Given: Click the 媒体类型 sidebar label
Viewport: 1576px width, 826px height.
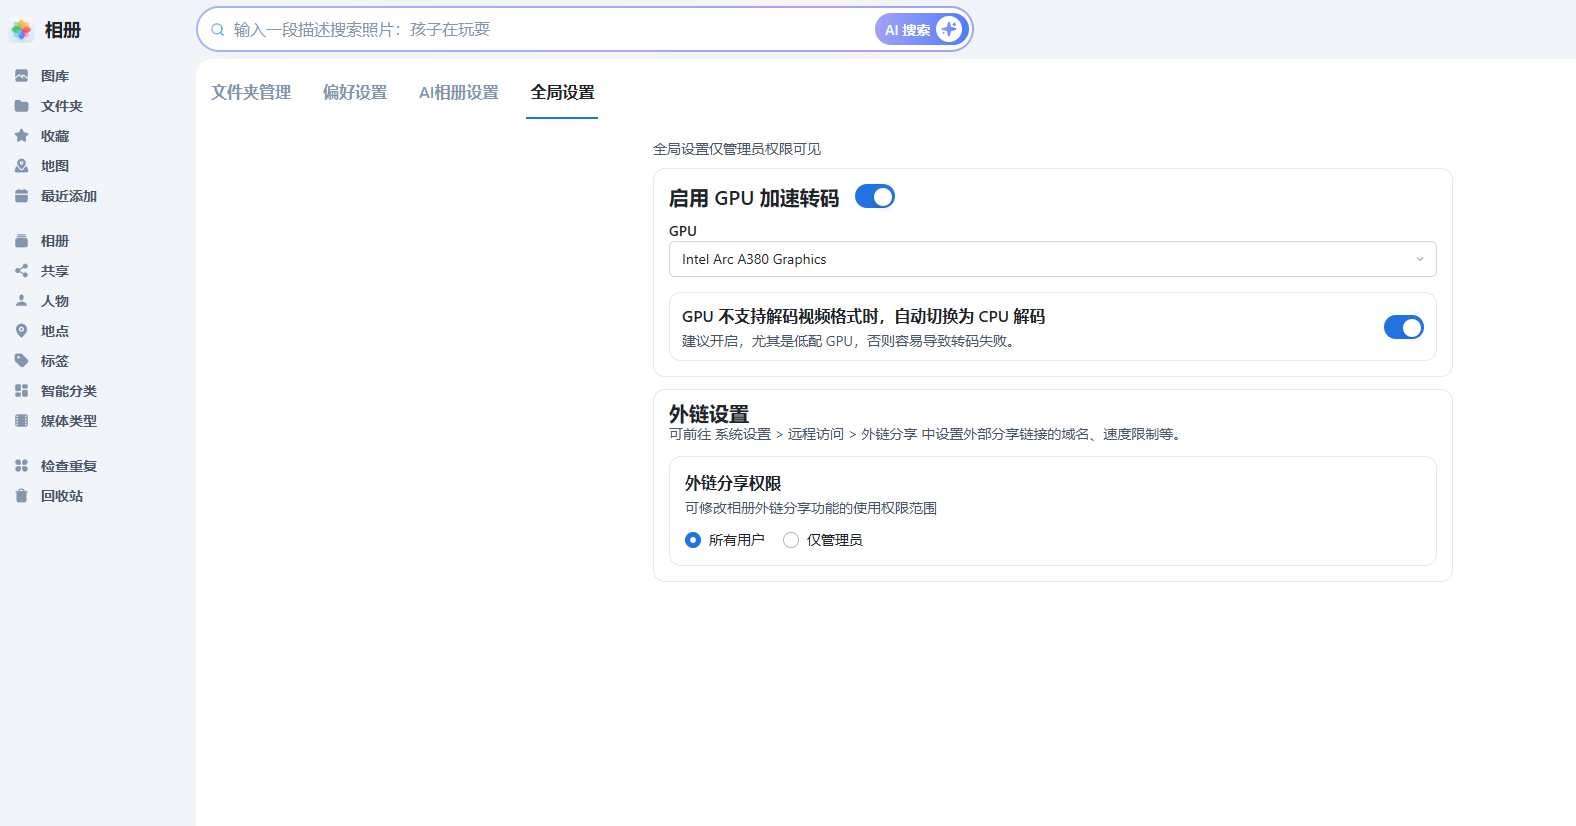Looking at the screenshot, I should pos(69,421).
